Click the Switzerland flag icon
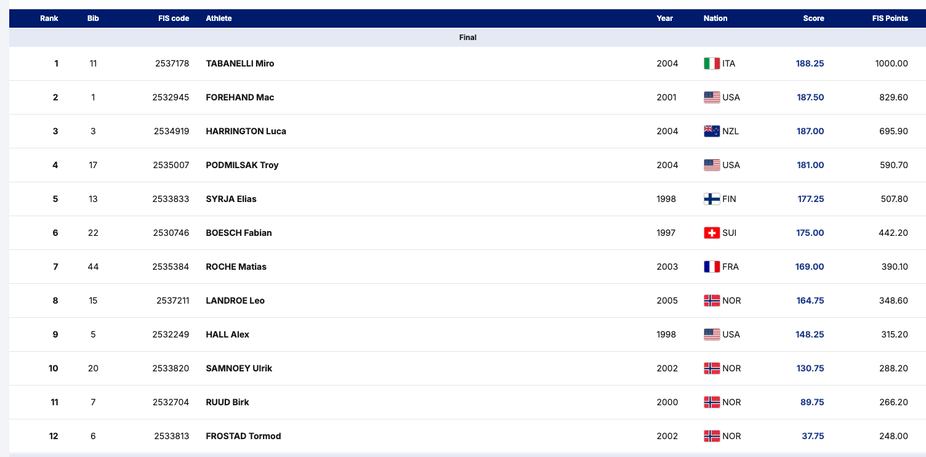Viewport: 926px width, 457px height. tap(712, 233)
